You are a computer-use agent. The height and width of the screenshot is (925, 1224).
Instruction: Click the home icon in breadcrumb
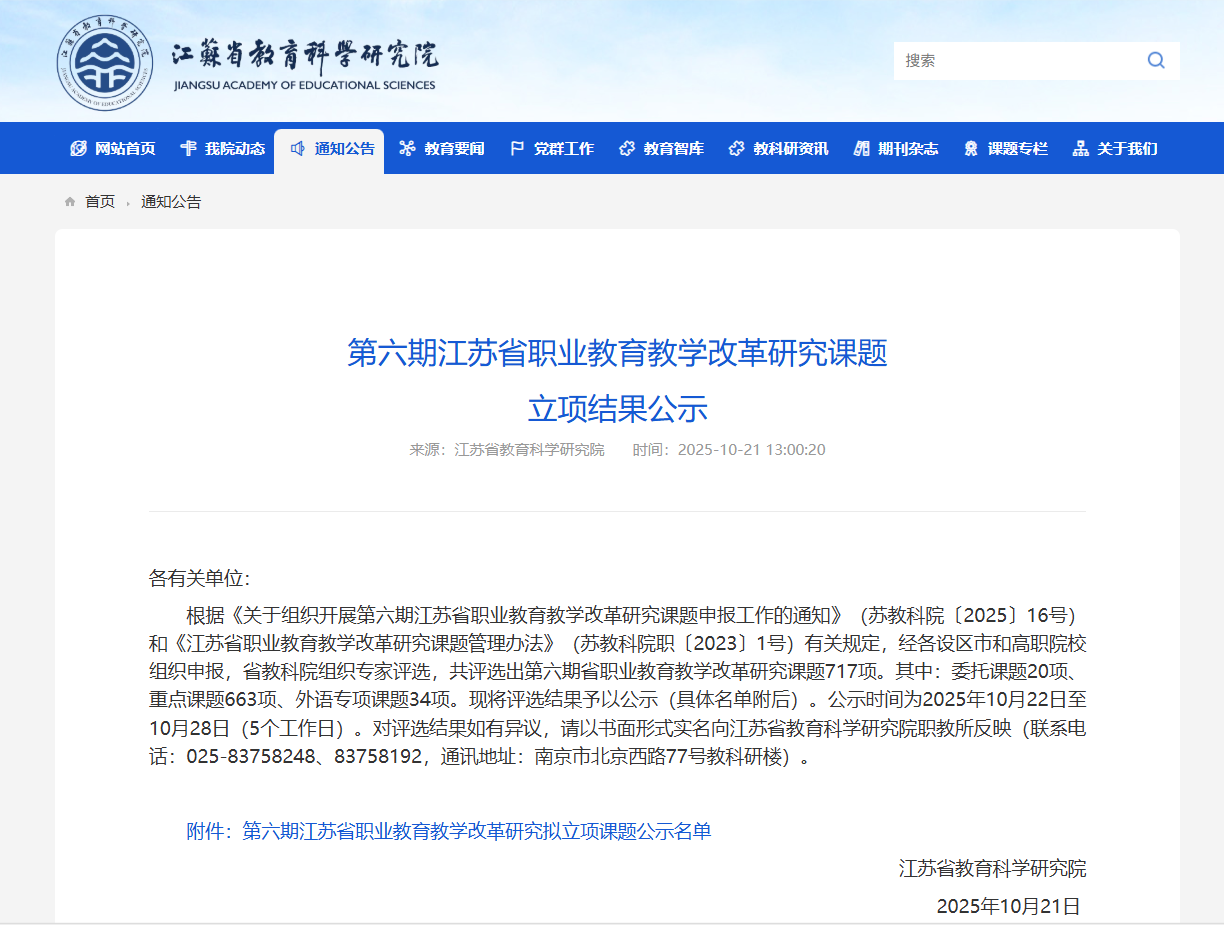coord(70,202)
